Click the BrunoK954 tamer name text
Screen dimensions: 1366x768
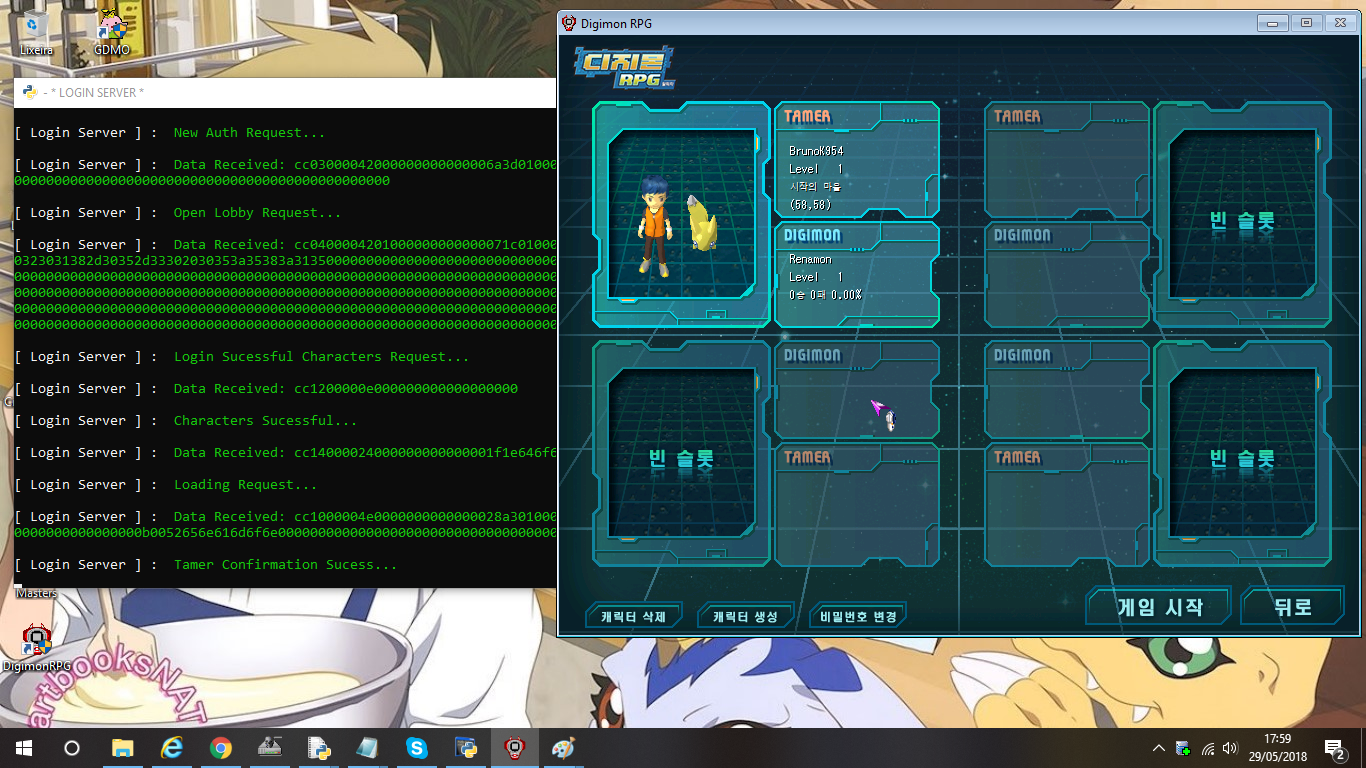coord(816,151)
